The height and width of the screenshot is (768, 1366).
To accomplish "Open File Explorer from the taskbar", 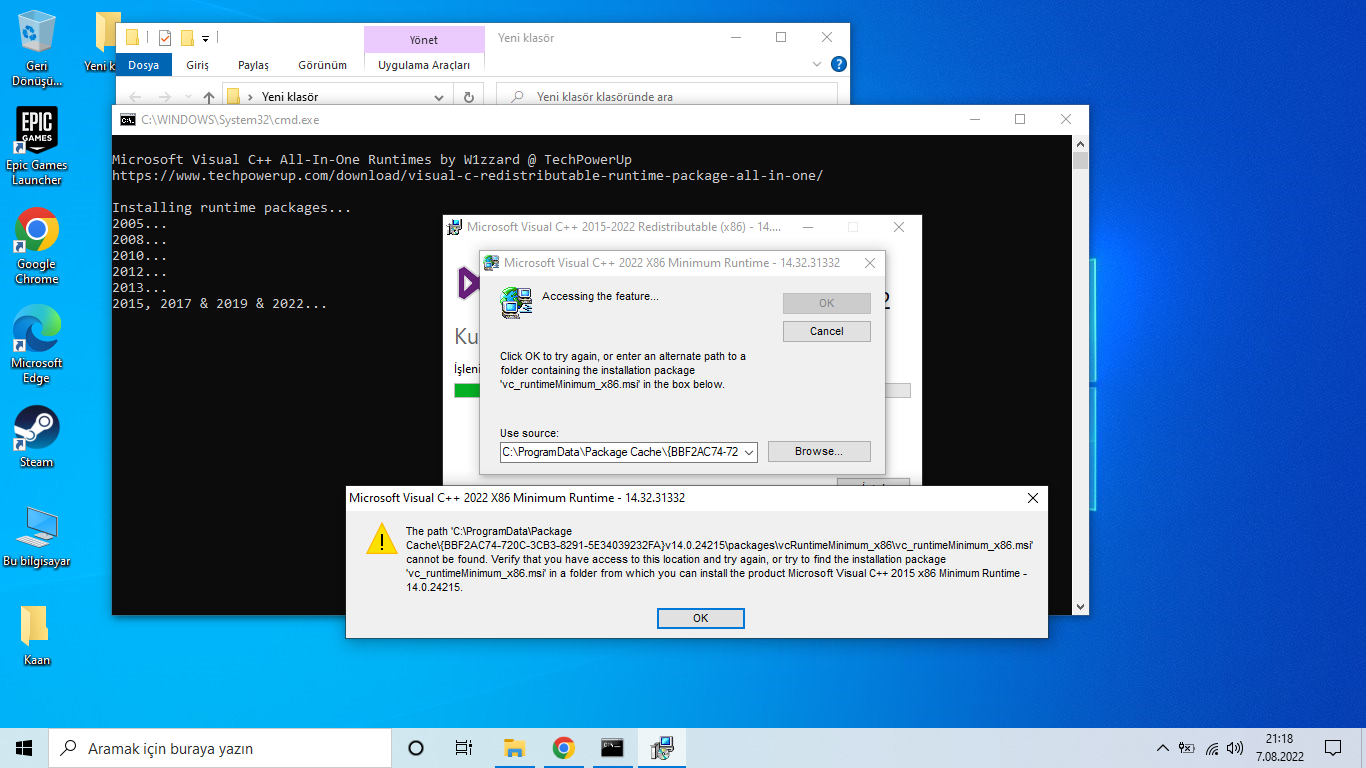I will 514,748.
